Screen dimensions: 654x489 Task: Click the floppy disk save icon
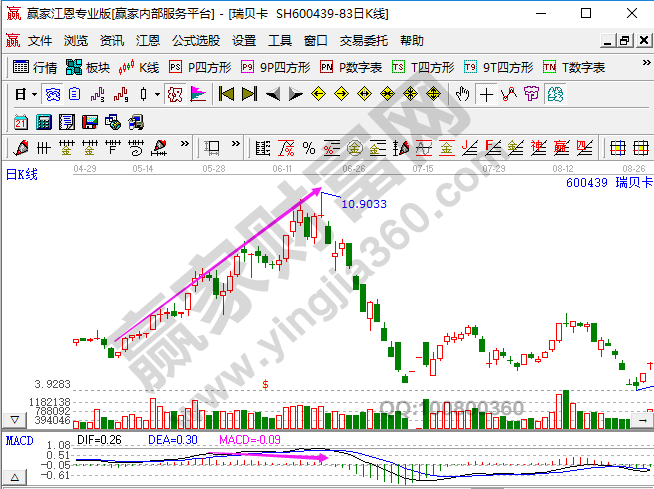coord(90,122)
